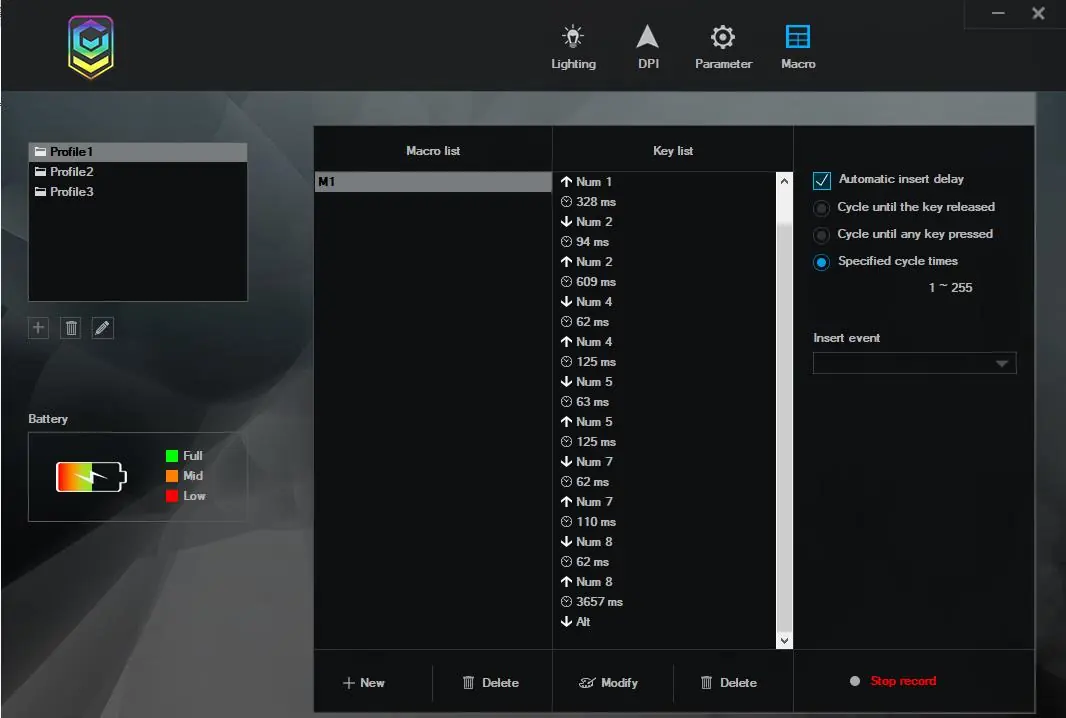Select Cycle until any key pressed

click(821, 235)
